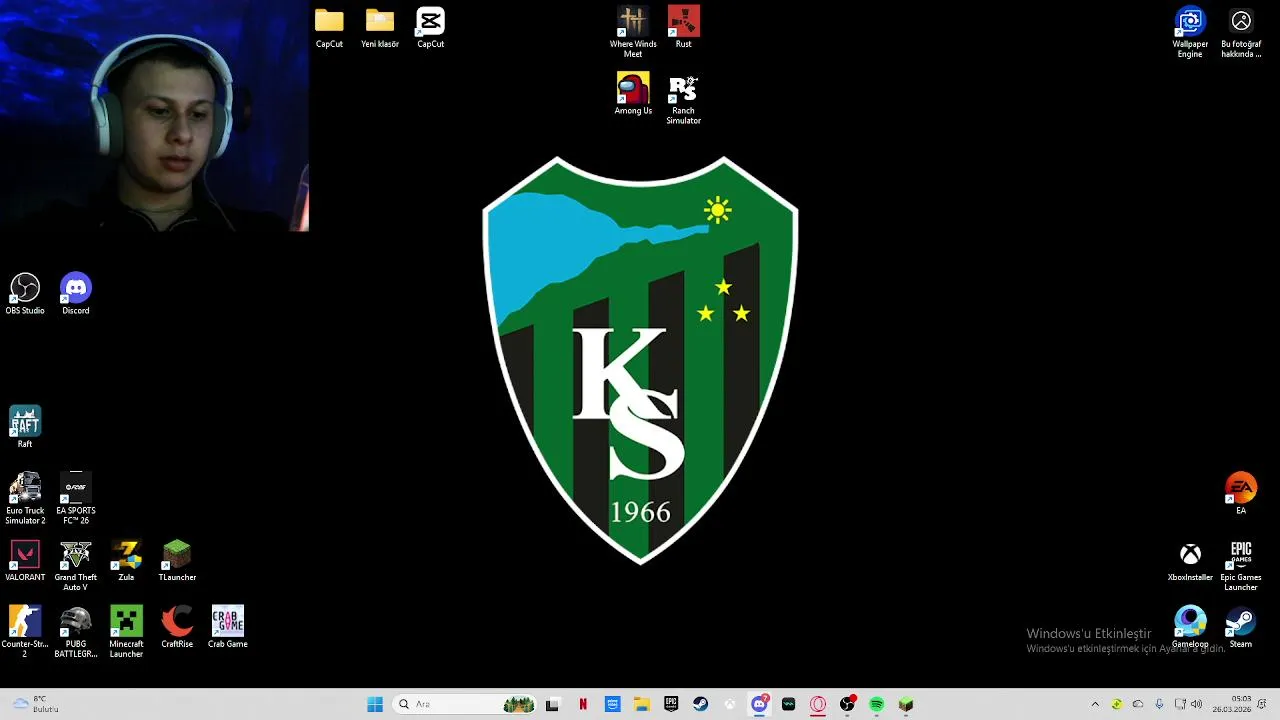
Task: Launch the CapCut app shortcut
Action: (x=430, y=28)
